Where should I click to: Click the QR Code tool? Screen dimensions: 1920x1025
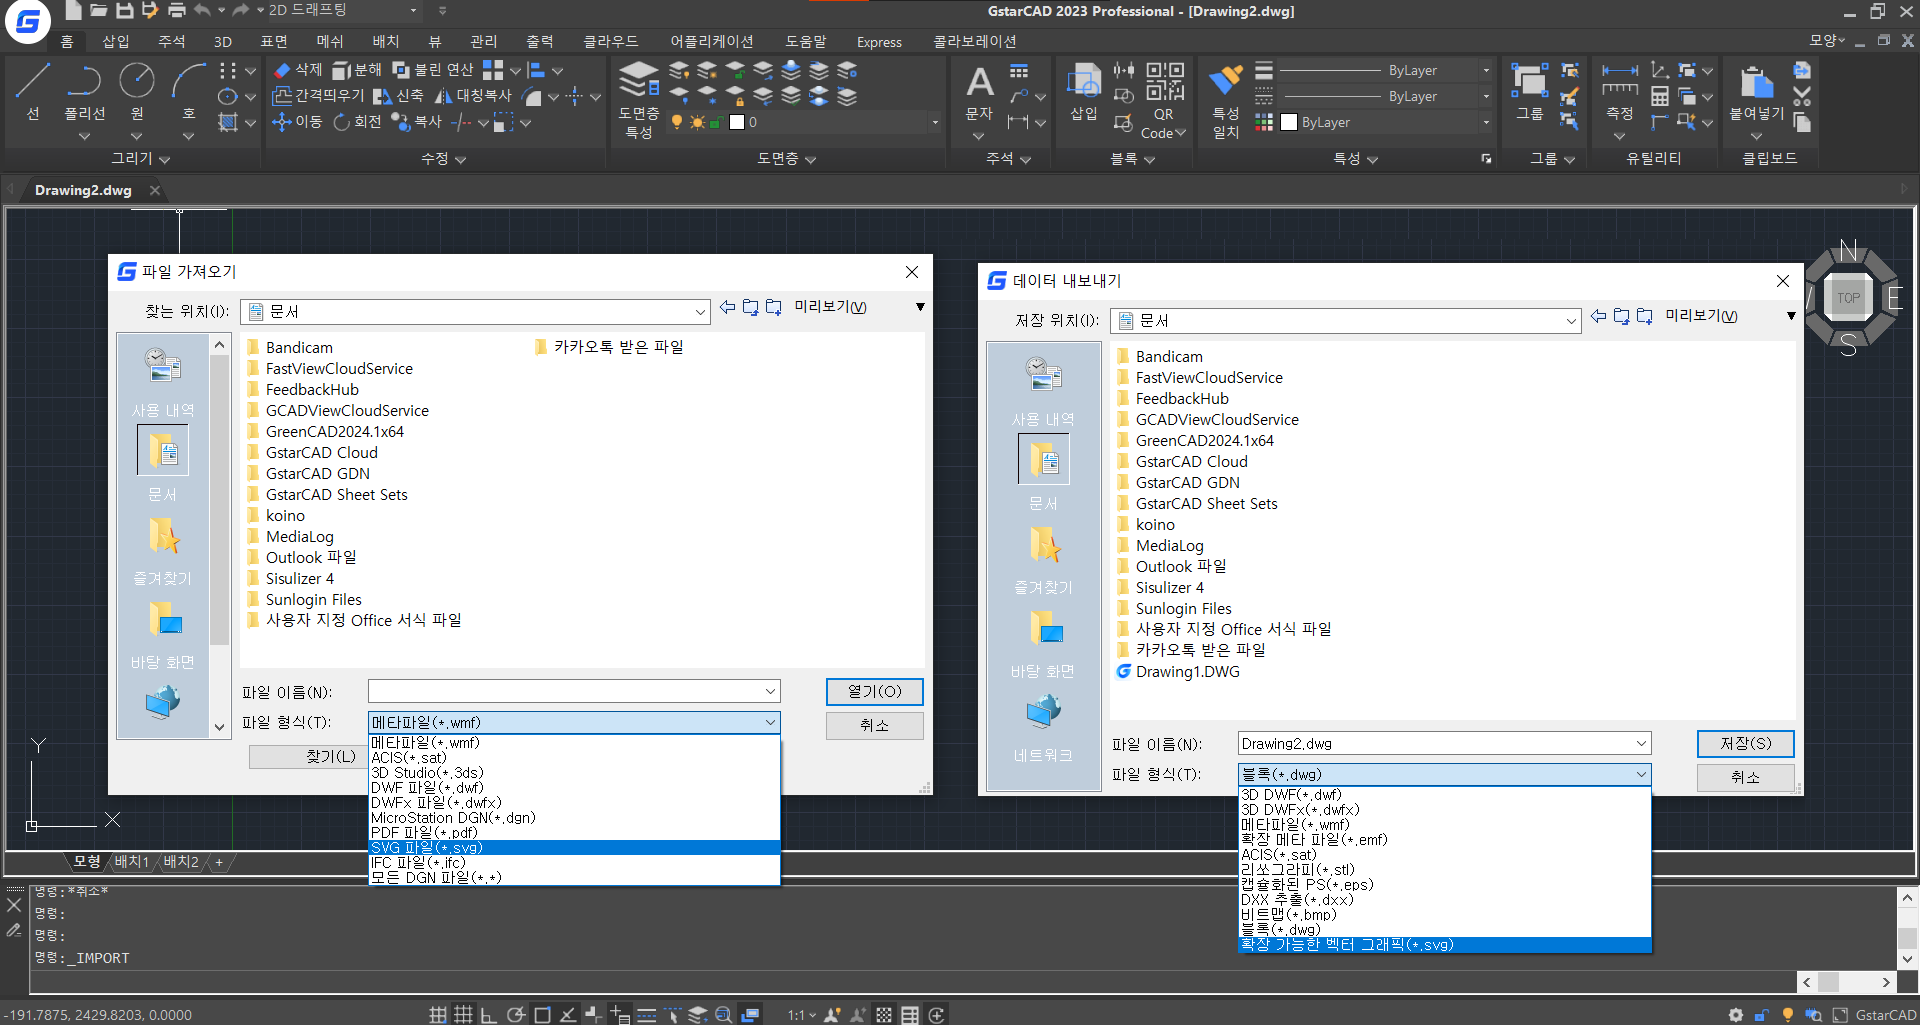tap(1164, 100)
